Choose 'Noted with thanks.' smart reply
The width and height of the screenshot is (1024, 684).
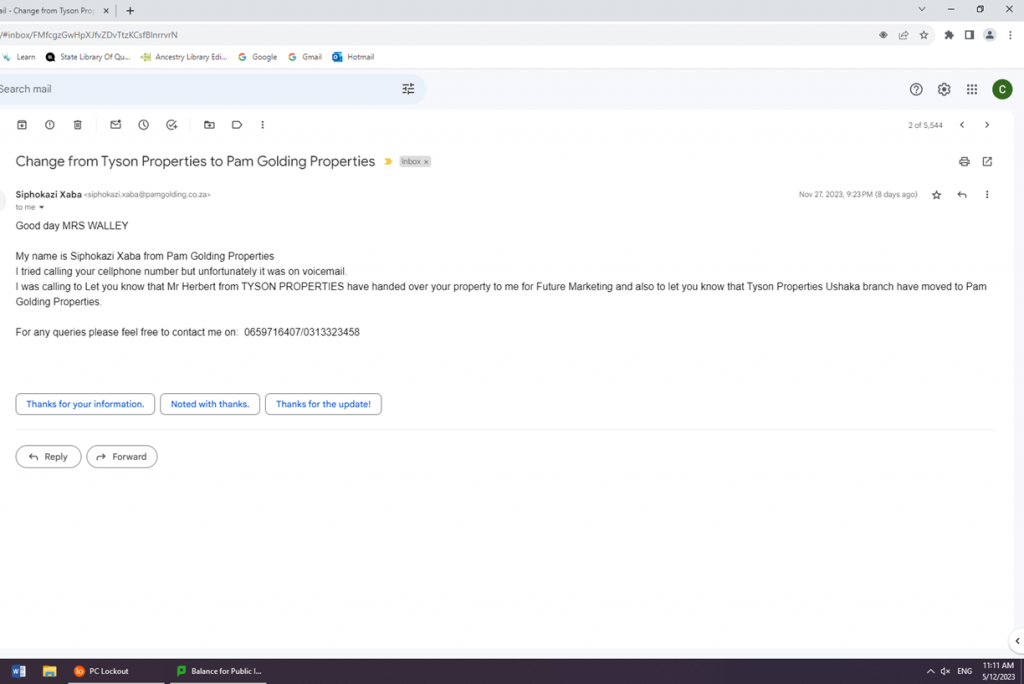click(x=210, y=404)
